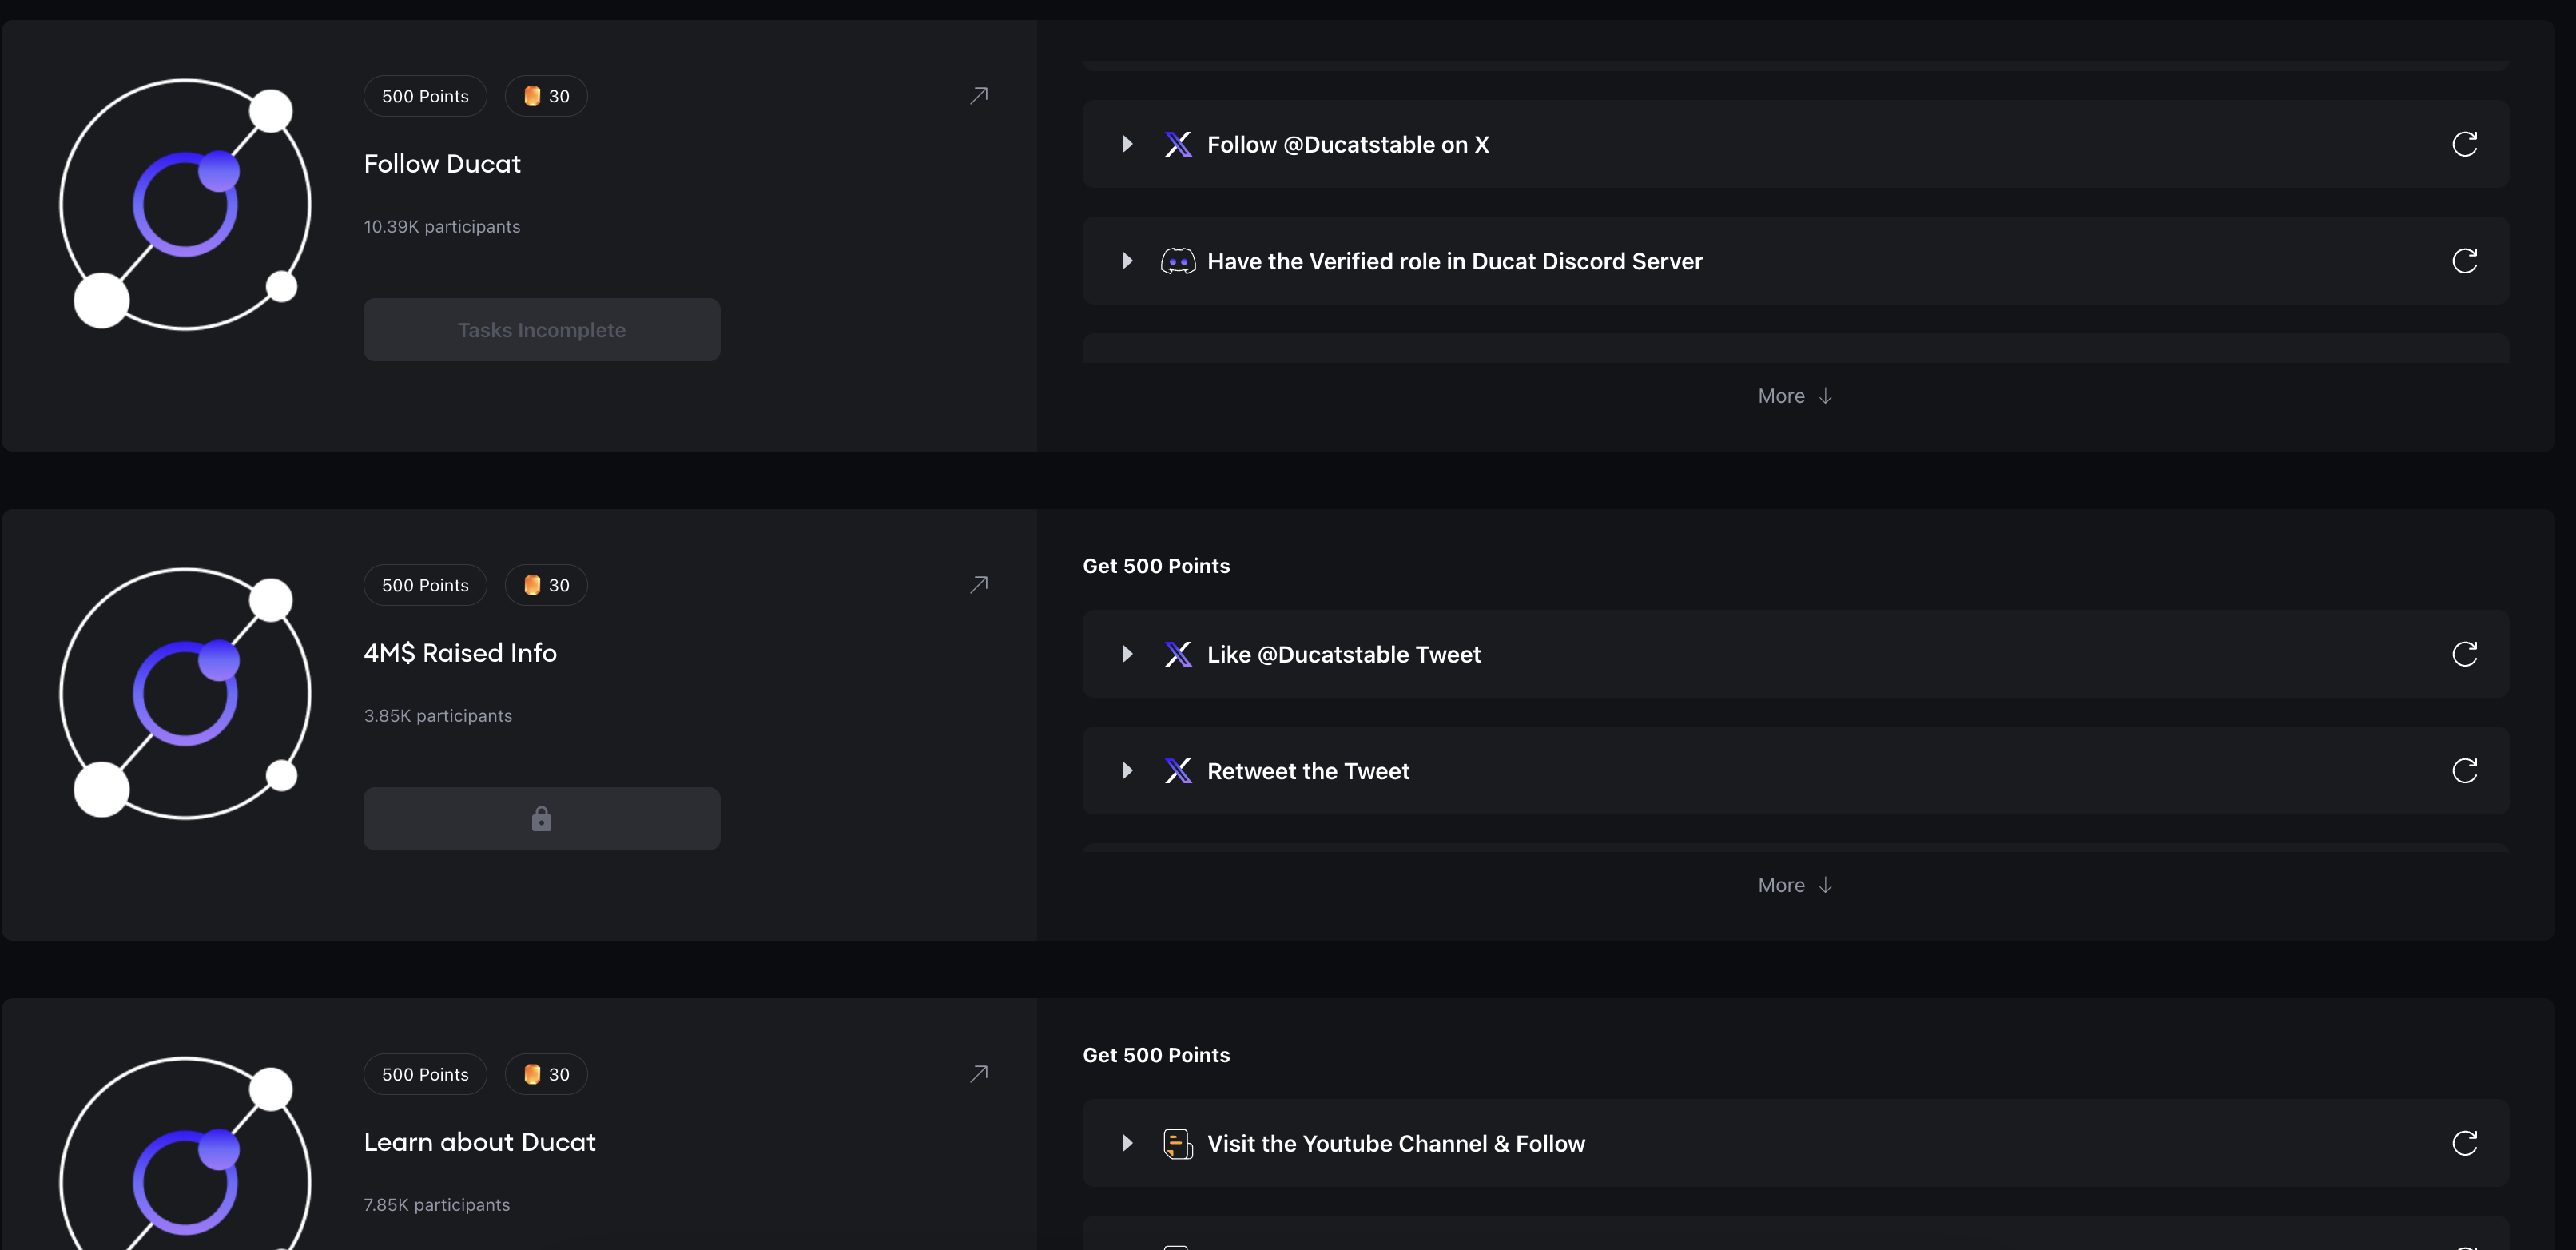The height and width of the screenshot is (1250, 2576).
Task: Open the Follow Ducat quest title
Action: pos(442,164)
